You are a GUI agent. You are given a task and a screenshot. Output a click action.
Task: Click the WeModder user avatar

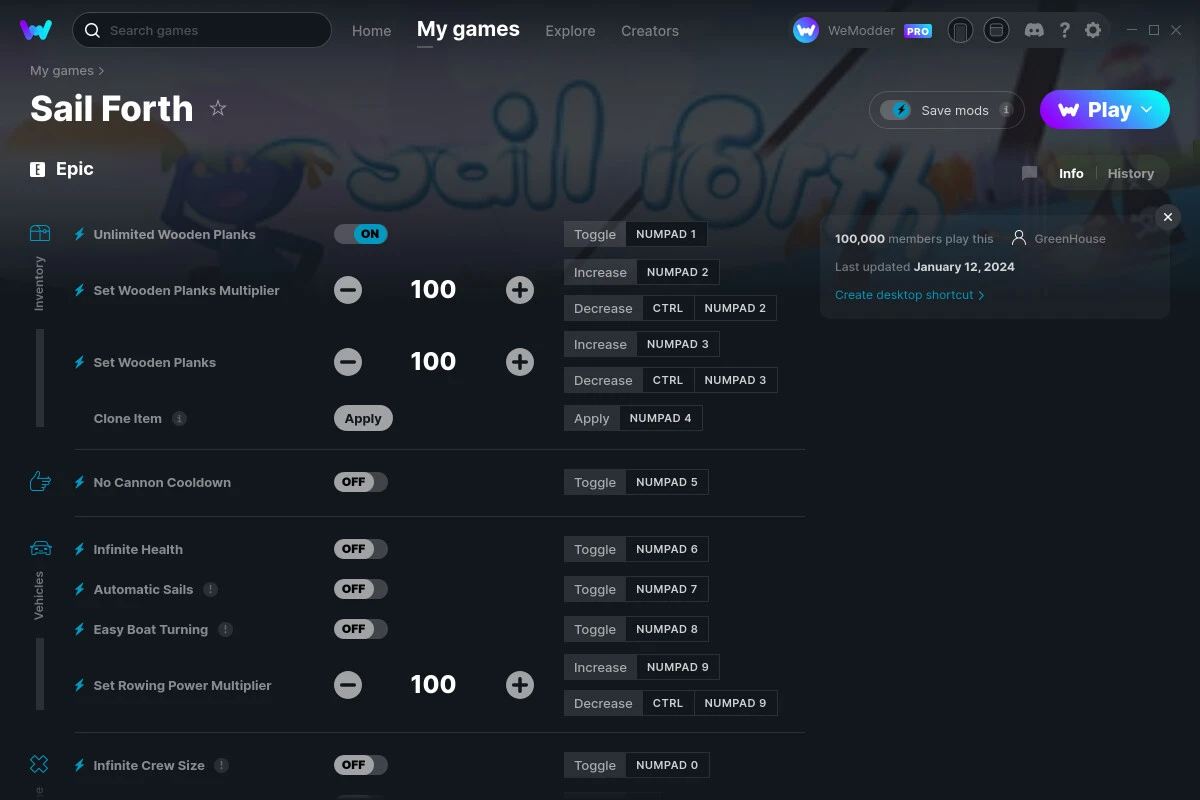(806, 30)
